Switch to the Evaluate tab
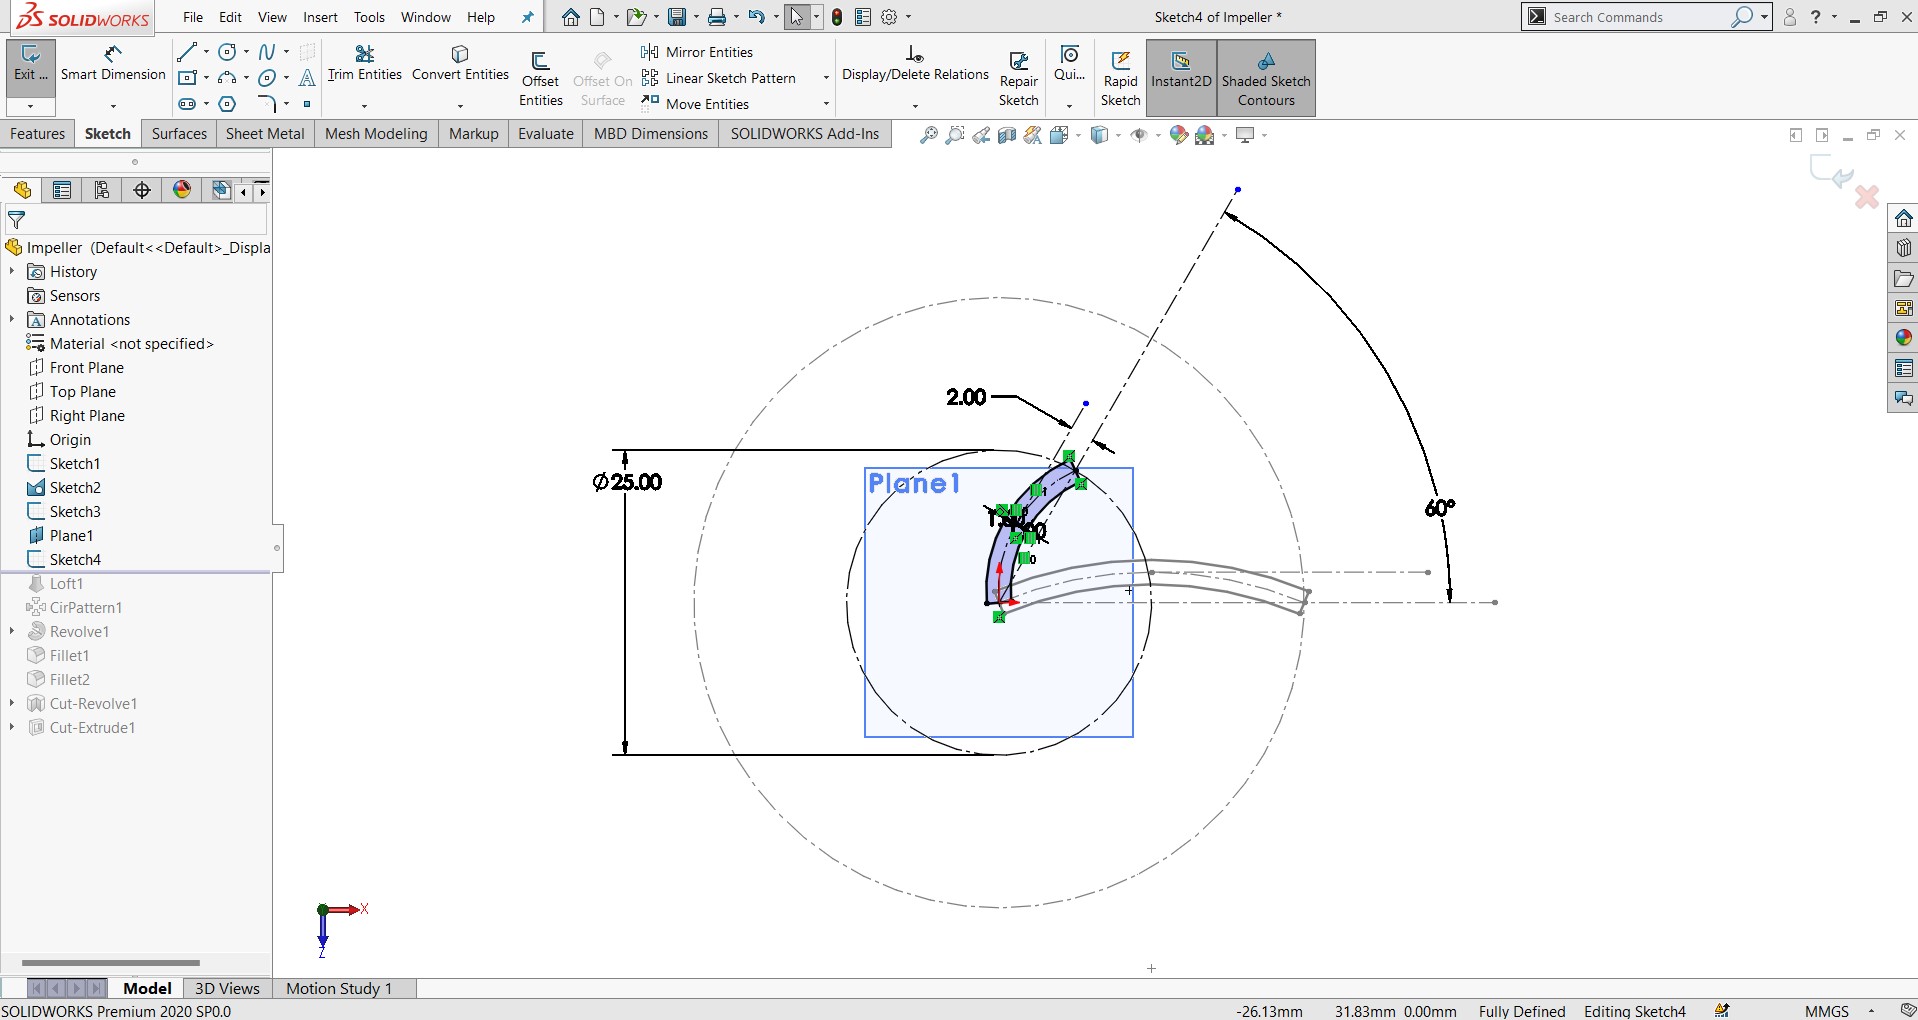This screenshot has width=1918, height=1020. [546, 134]
